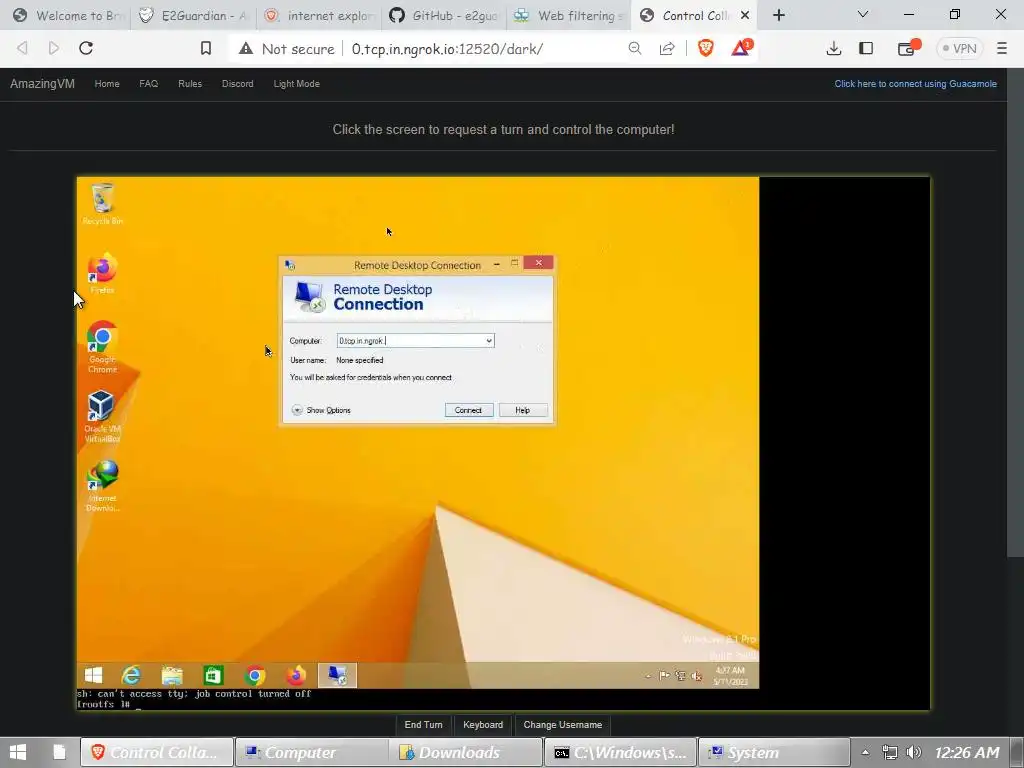Open Firefox in the VM taskbar

[x=296, y=675]
